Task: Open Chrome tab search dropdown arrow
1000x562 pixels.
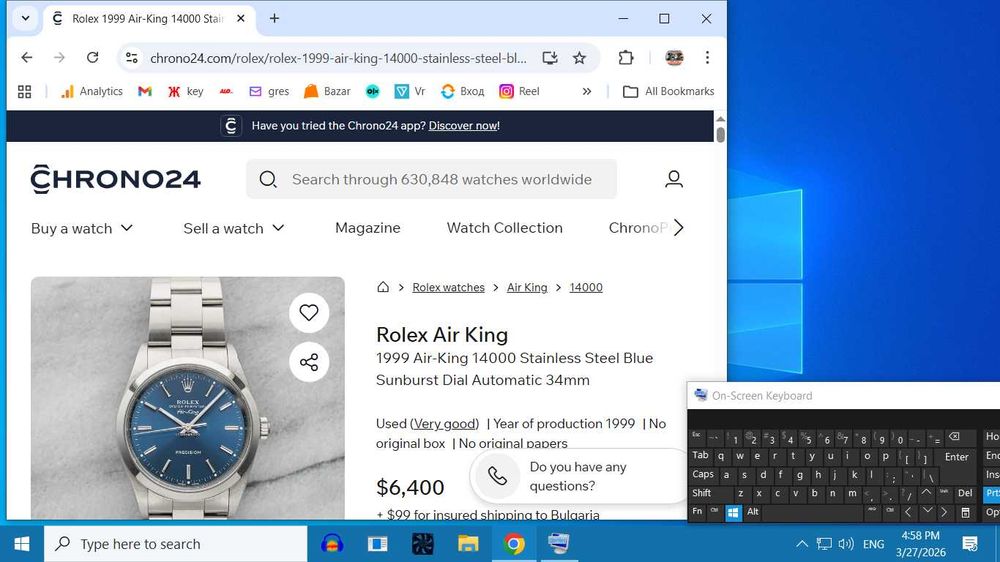Action: [x=26, y=18]
